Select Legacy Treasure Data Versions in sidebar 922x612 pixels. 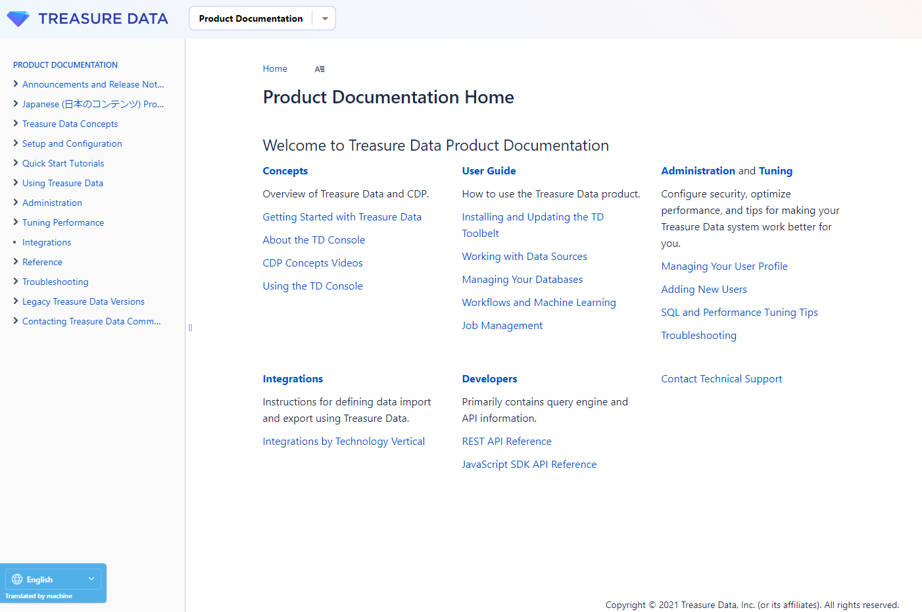pyautogui.click(x=83, y=302)
